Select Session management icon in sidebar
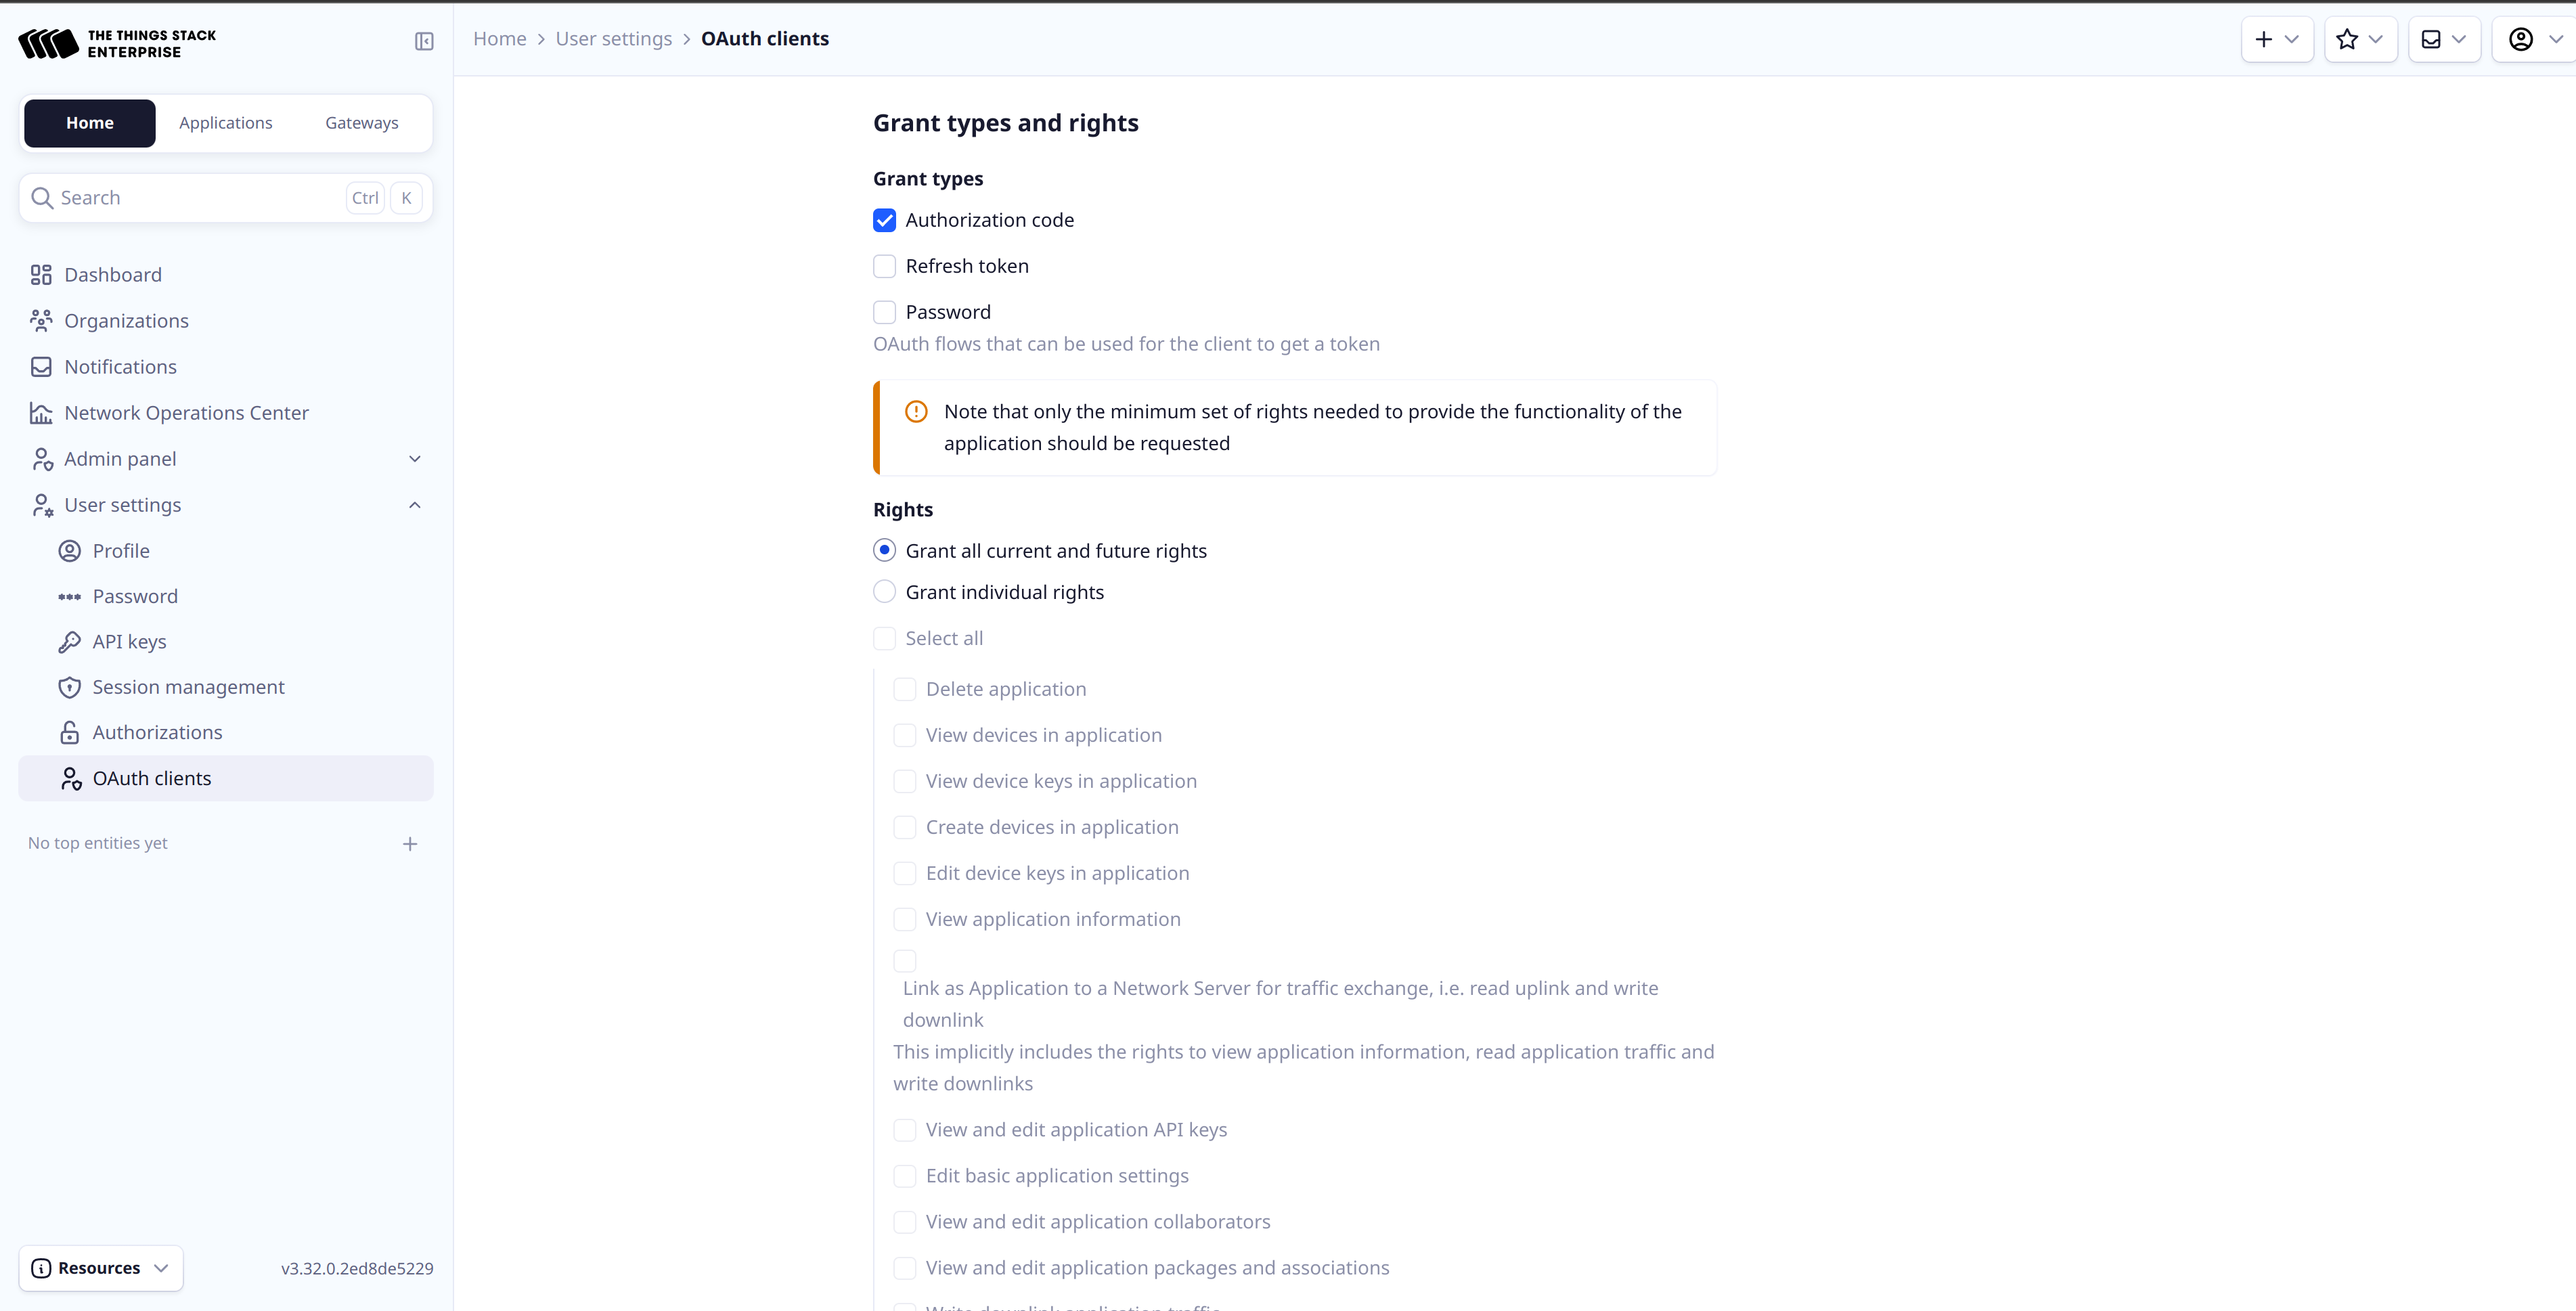 click(x=68, y=686)
